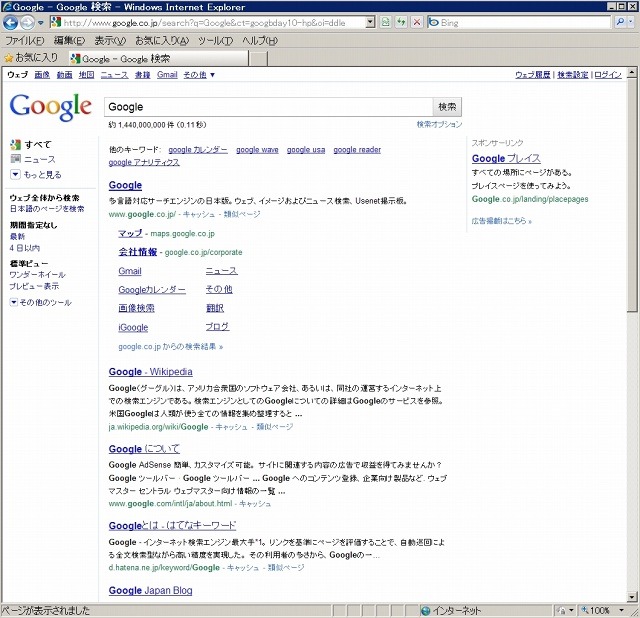Select the プレビュー表示 view

[34, 286]
